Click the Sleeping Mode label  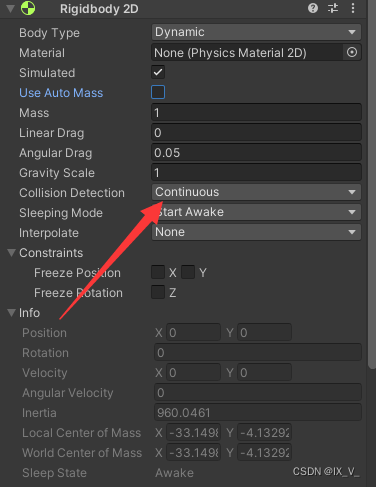(61, 213)
